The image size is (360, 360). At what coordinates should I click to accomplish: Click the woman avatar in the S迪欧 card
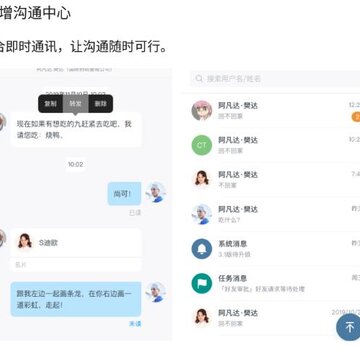point(25,242)
